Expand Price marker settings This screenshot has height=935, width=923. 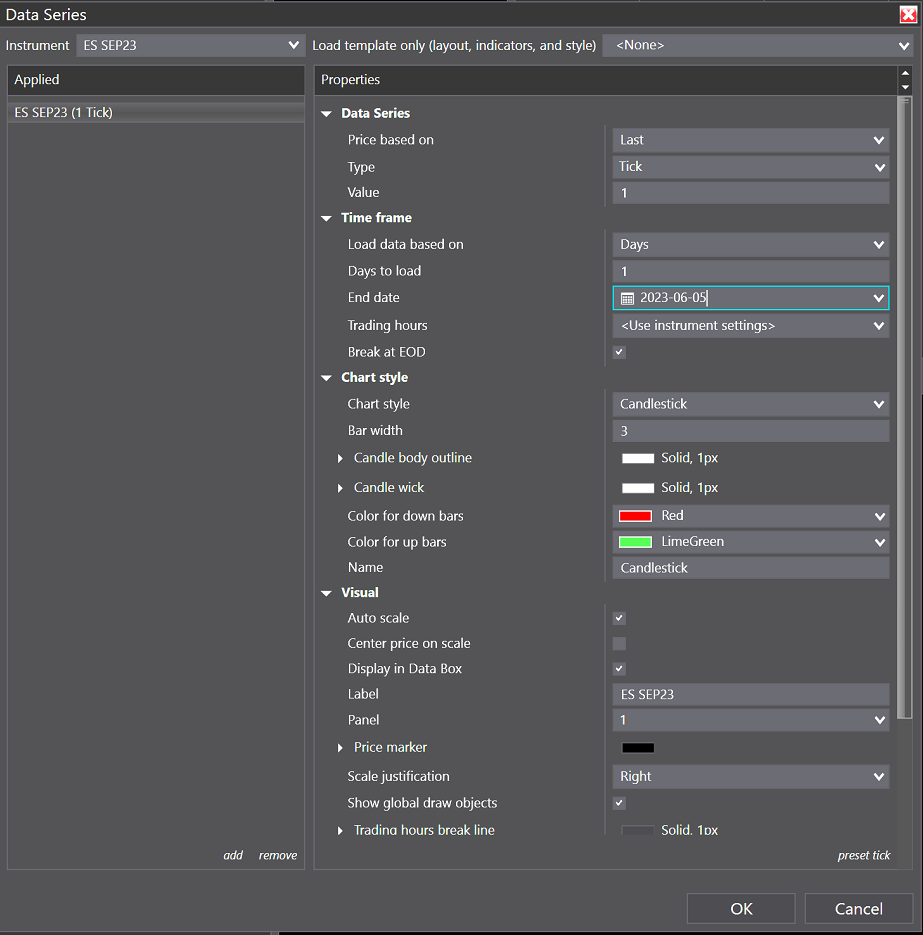(340, 748)
